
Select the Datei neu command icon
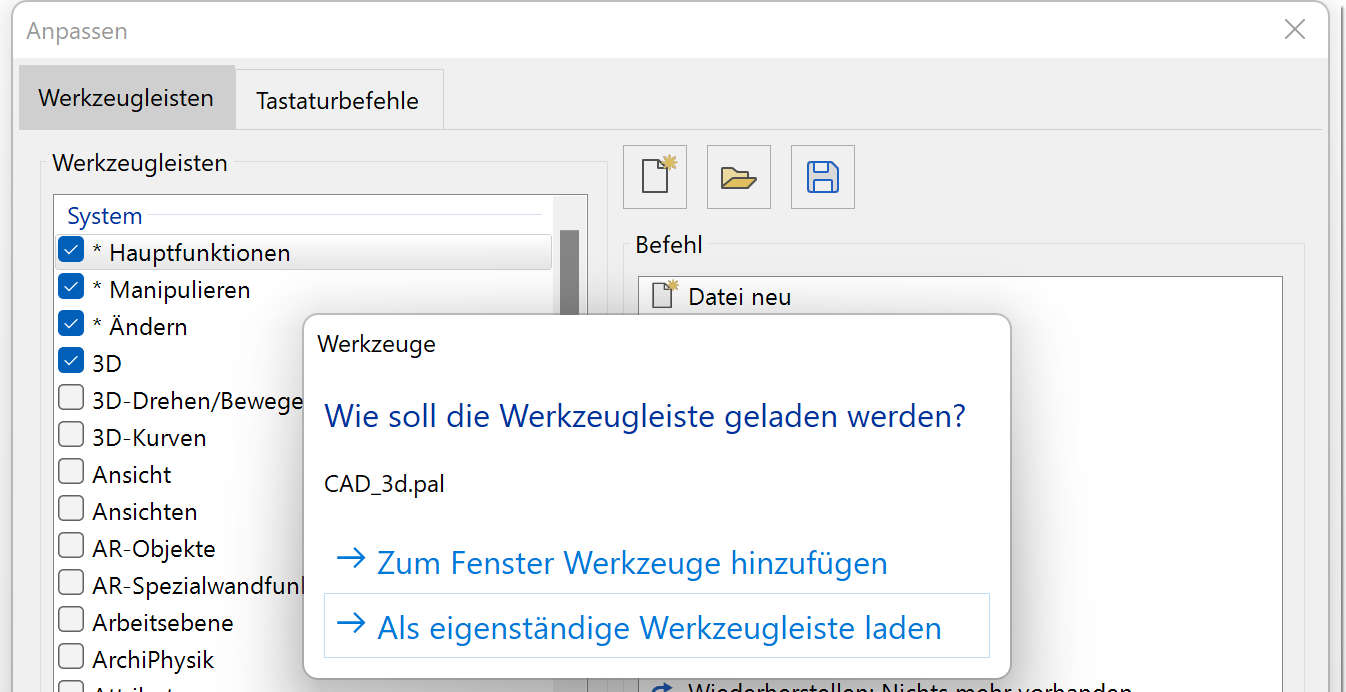[x=661, y=295]
